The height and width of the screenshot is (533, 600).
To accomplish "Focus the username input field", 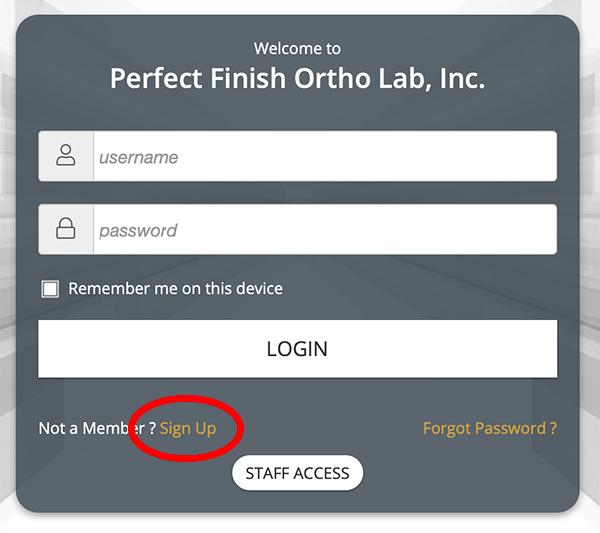I will point(324,157).
